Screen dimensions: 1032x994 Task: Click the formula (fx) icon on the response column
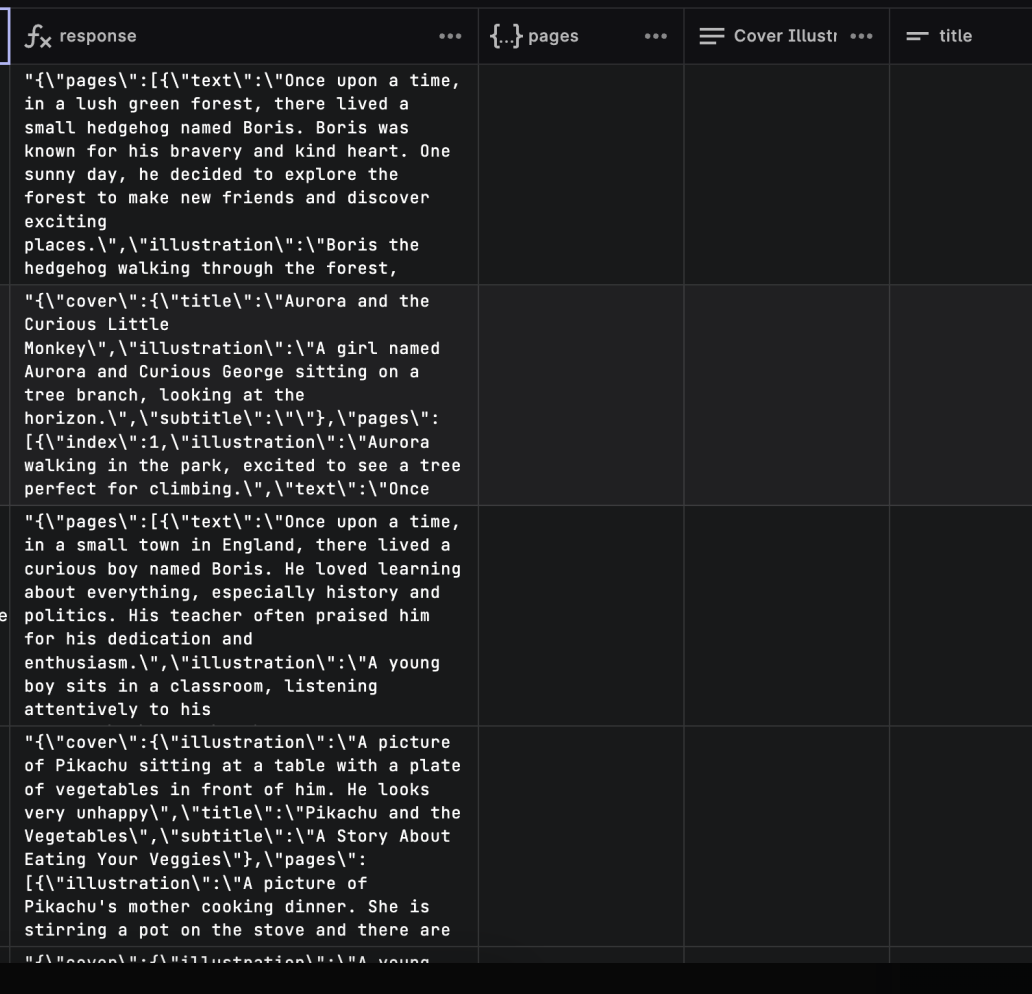tap(39, 36)
